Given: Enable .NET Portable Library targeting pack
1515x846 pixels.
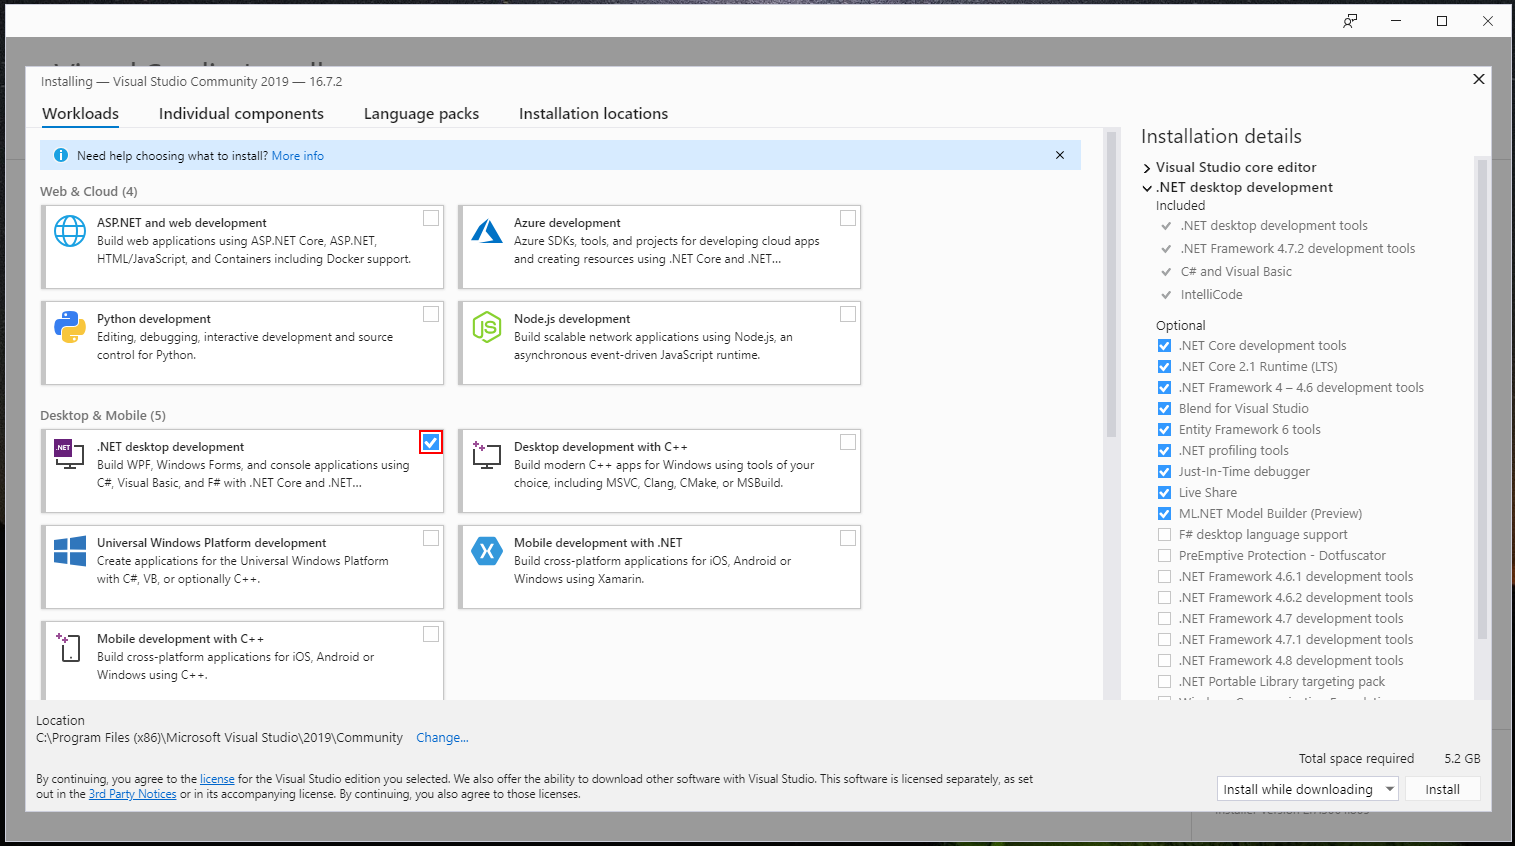Looking at the screenshot, I should [x=1164, y=682].
